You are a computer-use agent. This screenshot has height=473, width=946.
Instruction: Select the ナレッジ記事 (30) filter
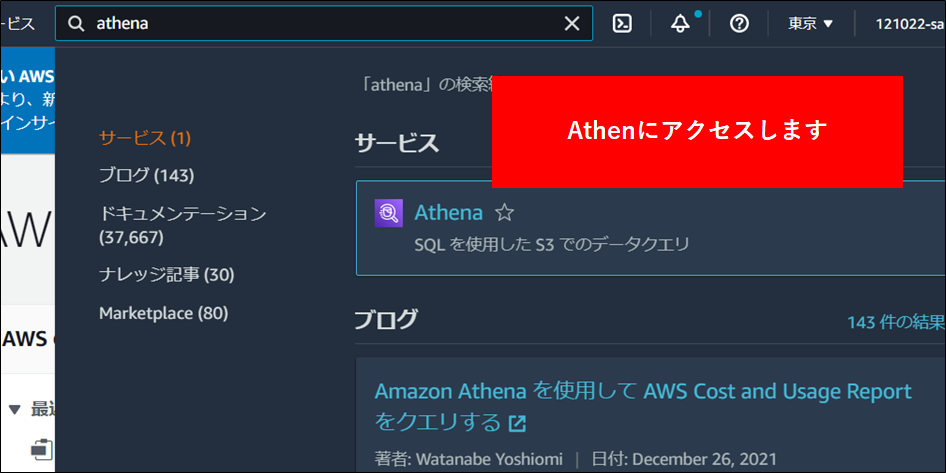(166, 274)
